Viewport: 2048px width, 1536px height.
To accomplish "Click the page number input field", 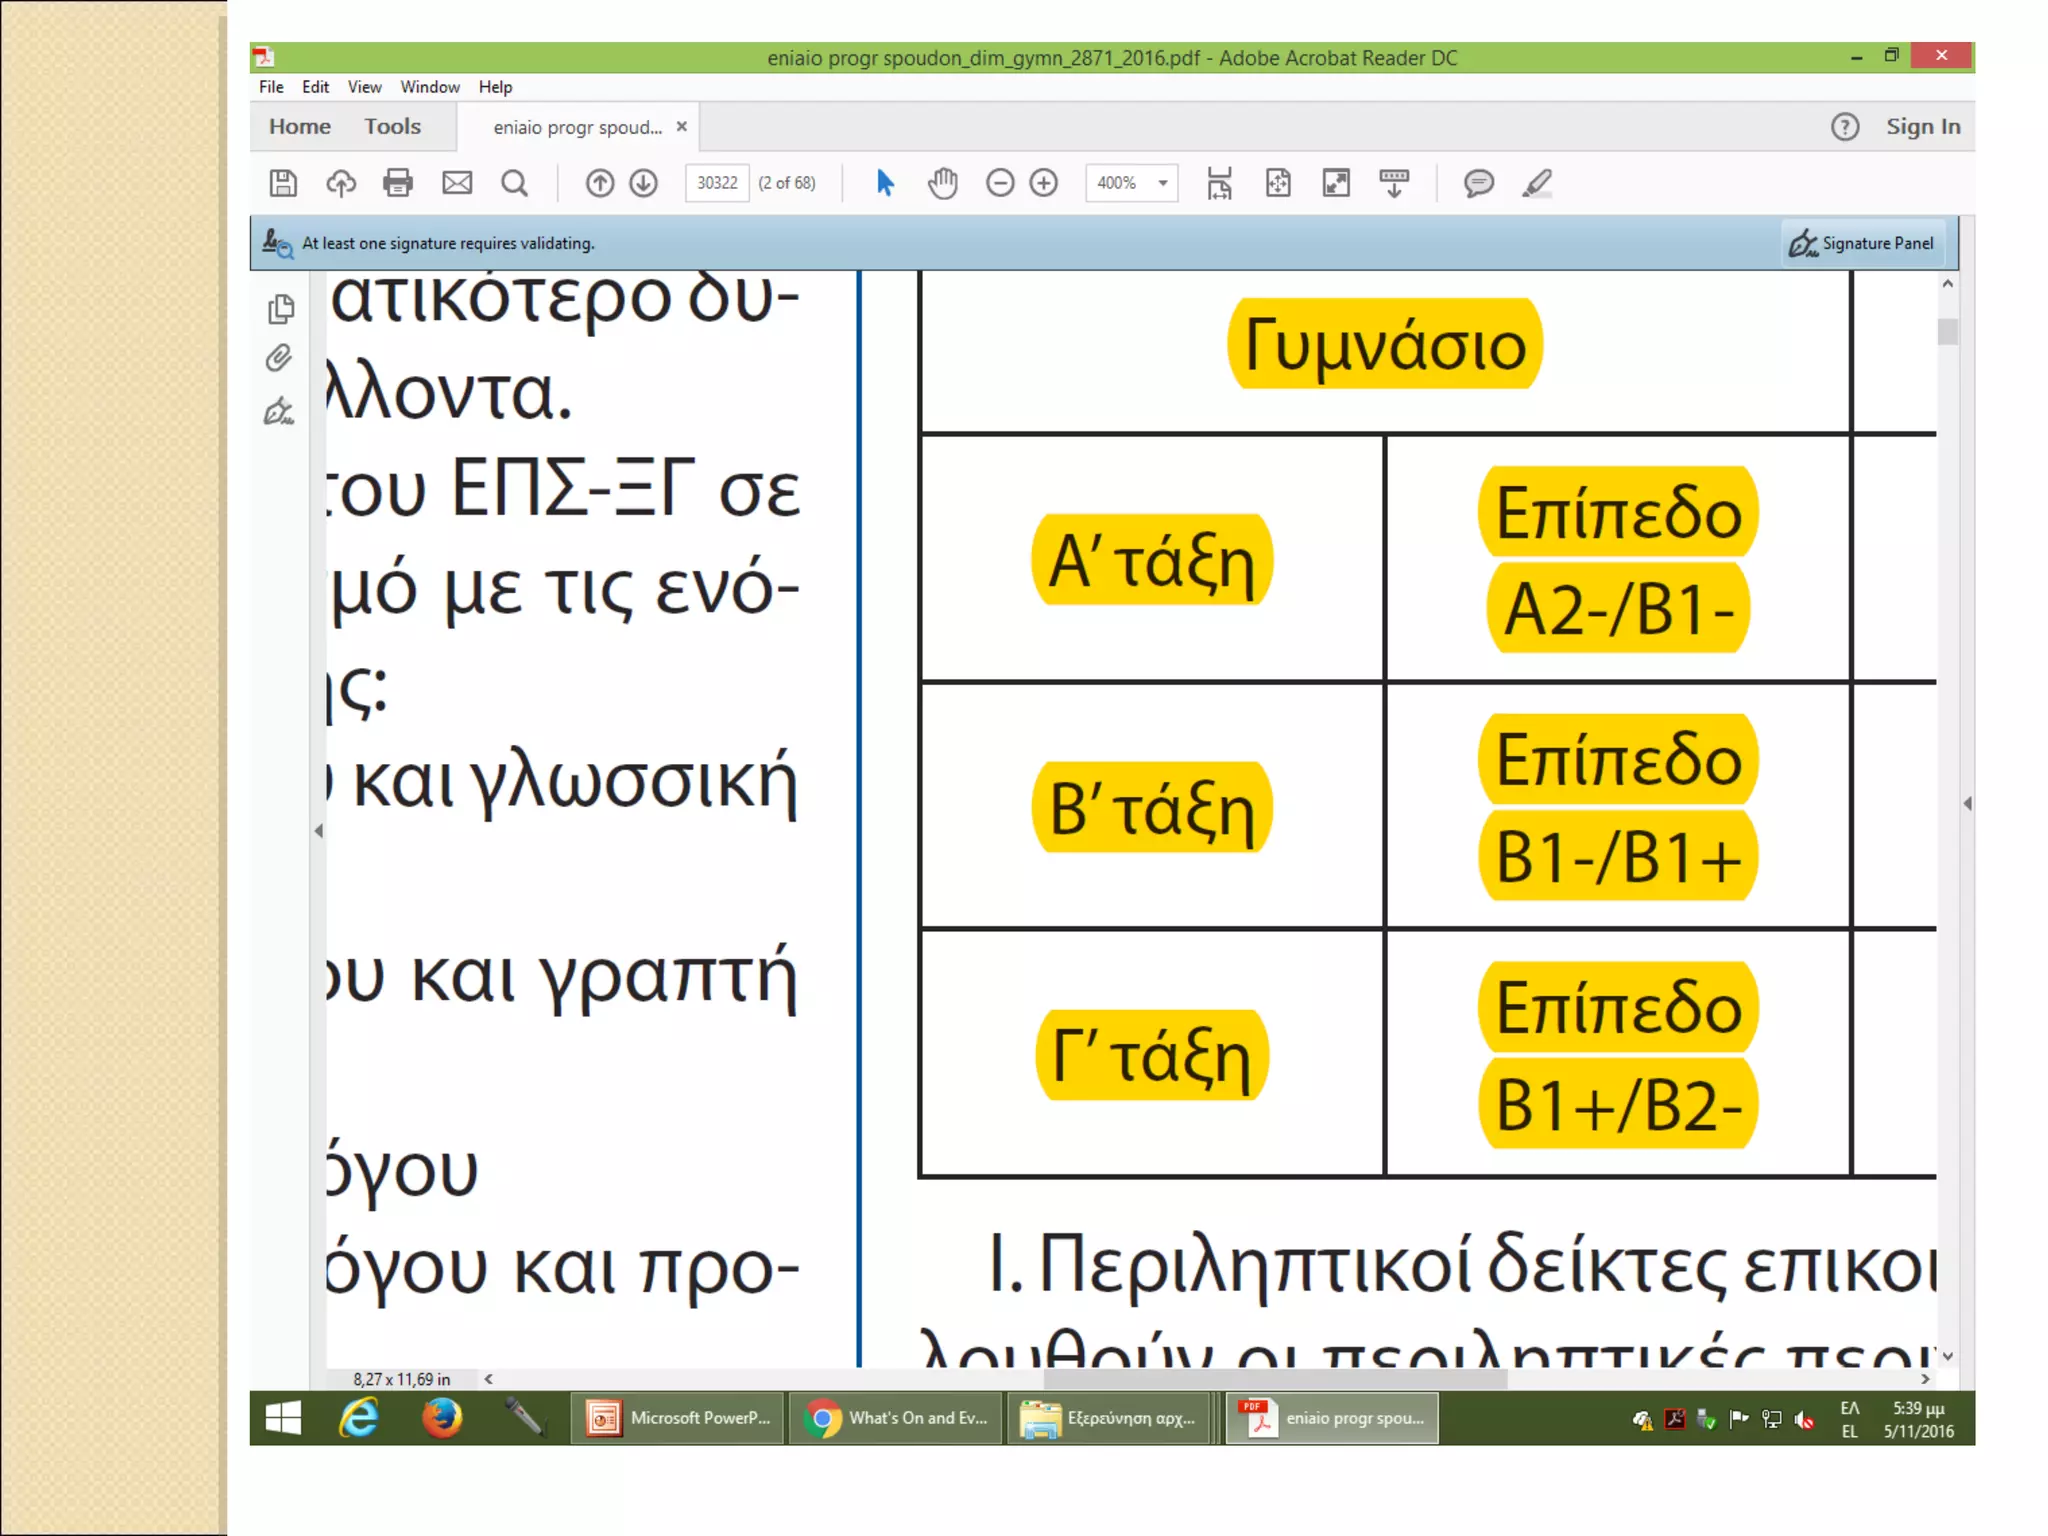I will tap(717, 183).
